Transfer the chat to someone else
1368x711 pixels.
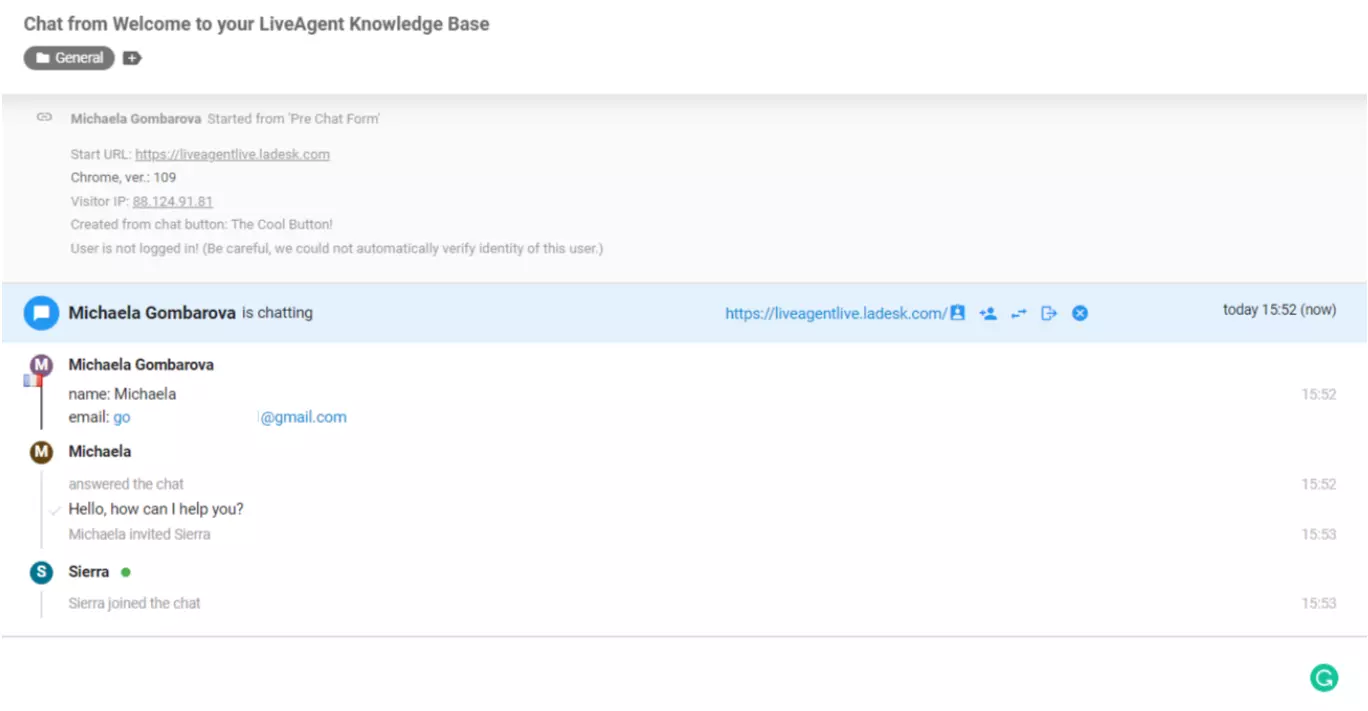point(1018,313)
